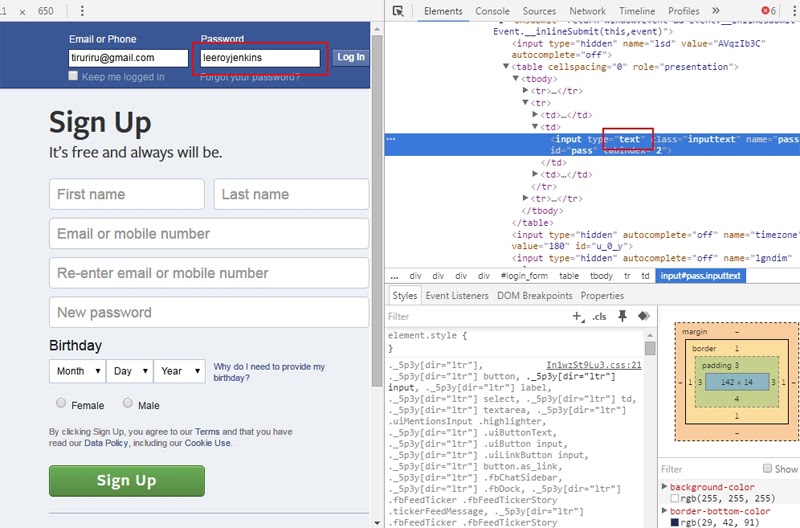Click the Filter field in the computed styles pane
This screenshot has width=800, height=528.
(x=709, y=469)
